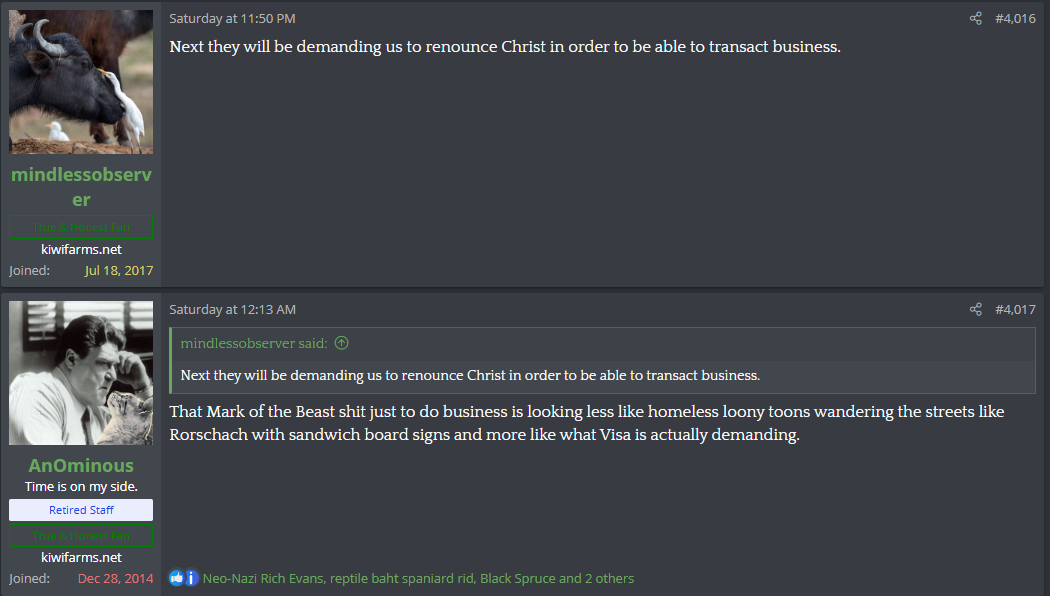Click mindlessobserver's True & Honest Fan badge
1050x596 pixels.
click(x=81, y=228)
